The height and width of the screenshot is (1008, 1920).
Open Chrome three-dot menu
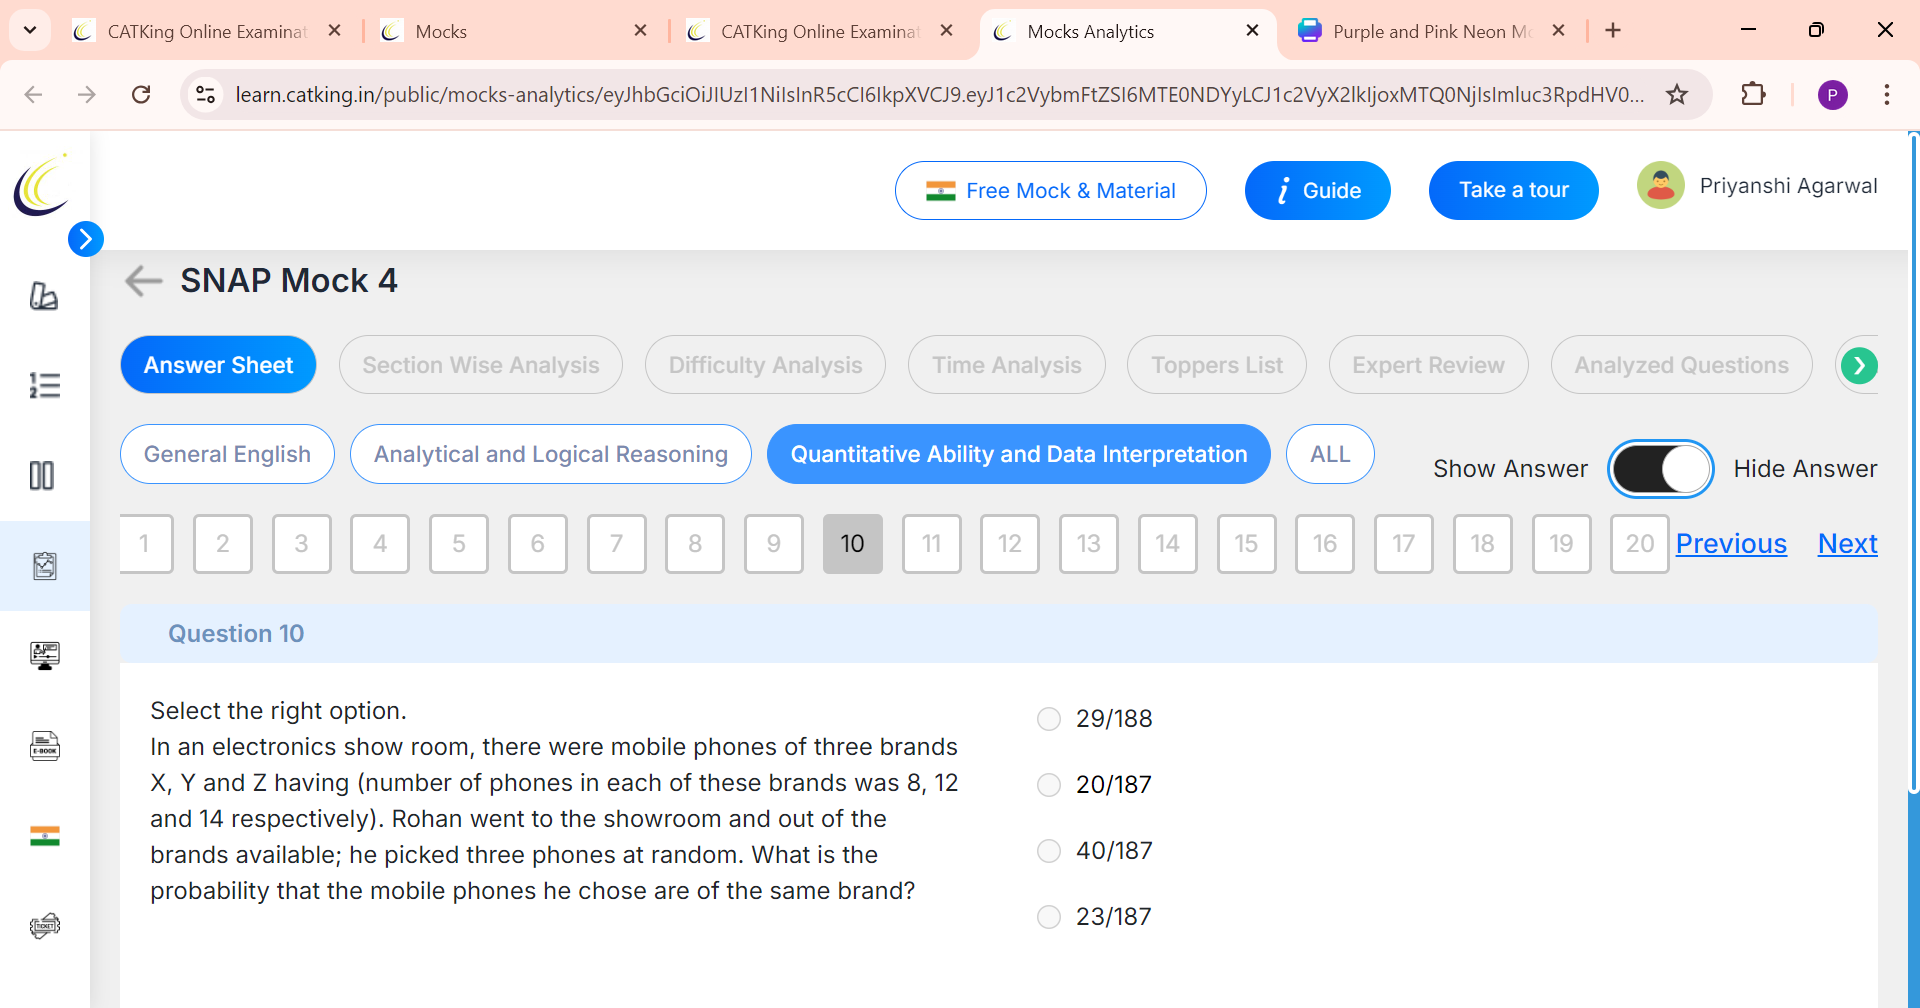tap(1886, 95)
